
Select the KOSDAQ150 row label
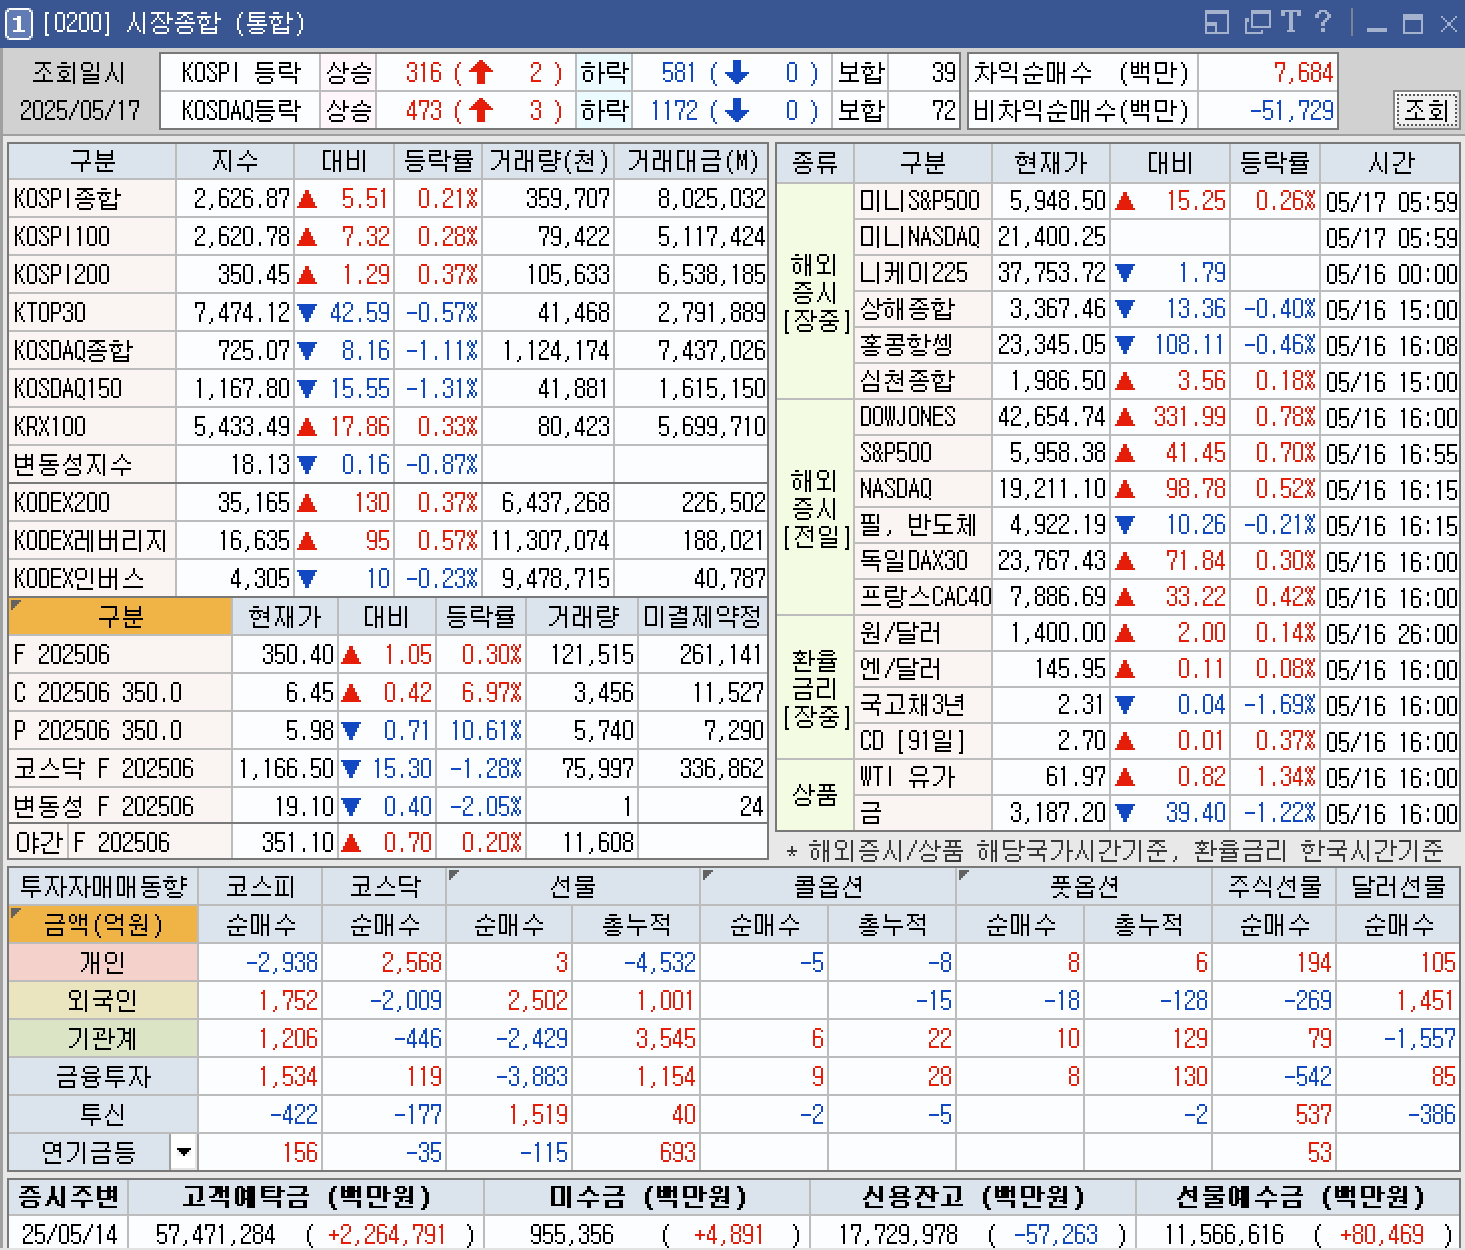(x=92, y=389)
